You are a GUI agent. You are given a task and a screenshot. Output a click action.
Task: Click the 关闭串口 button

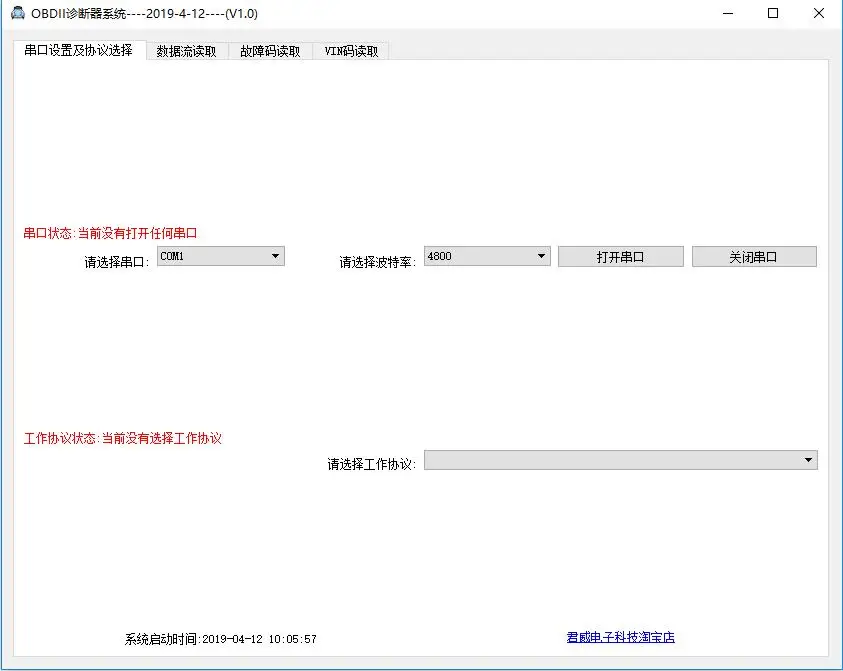754,257
